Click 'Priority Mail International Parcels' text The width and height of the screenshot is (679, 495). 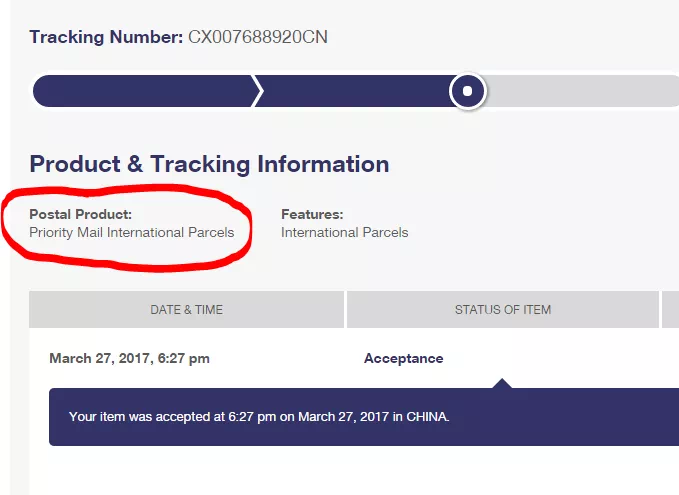pos(131,232)
